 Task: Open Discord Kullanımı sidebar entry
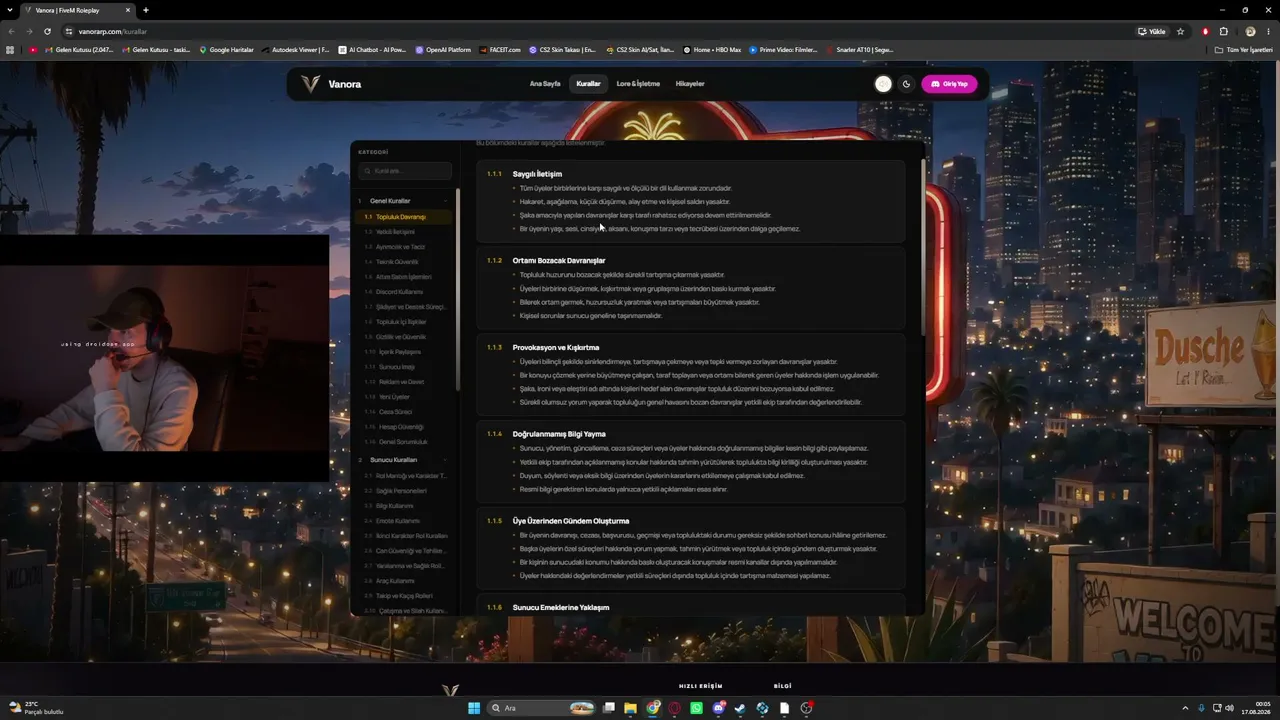click(x=399, y=292)
